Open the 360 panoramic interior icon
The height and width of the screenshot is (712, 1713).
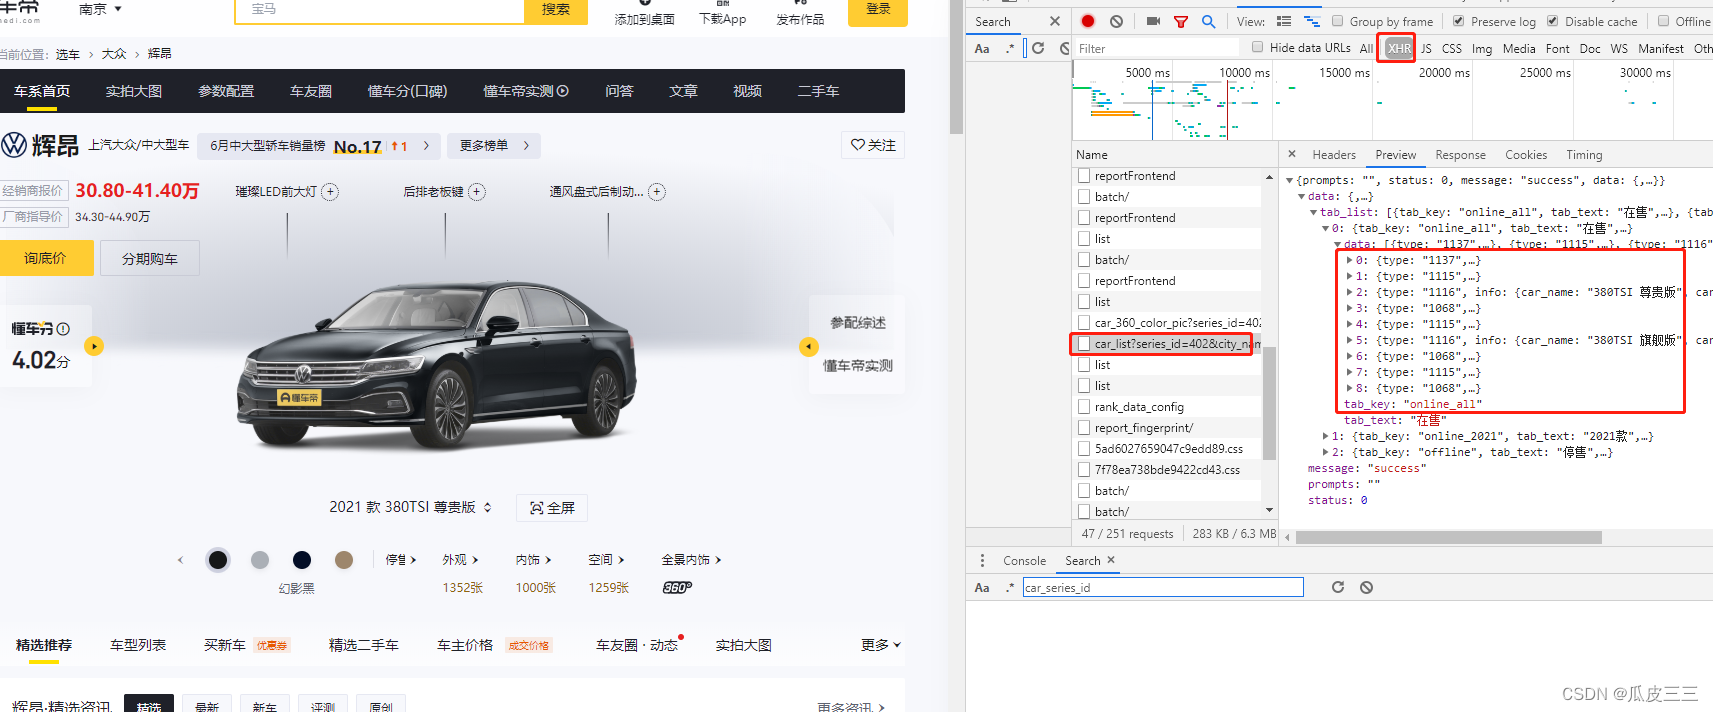677,587
